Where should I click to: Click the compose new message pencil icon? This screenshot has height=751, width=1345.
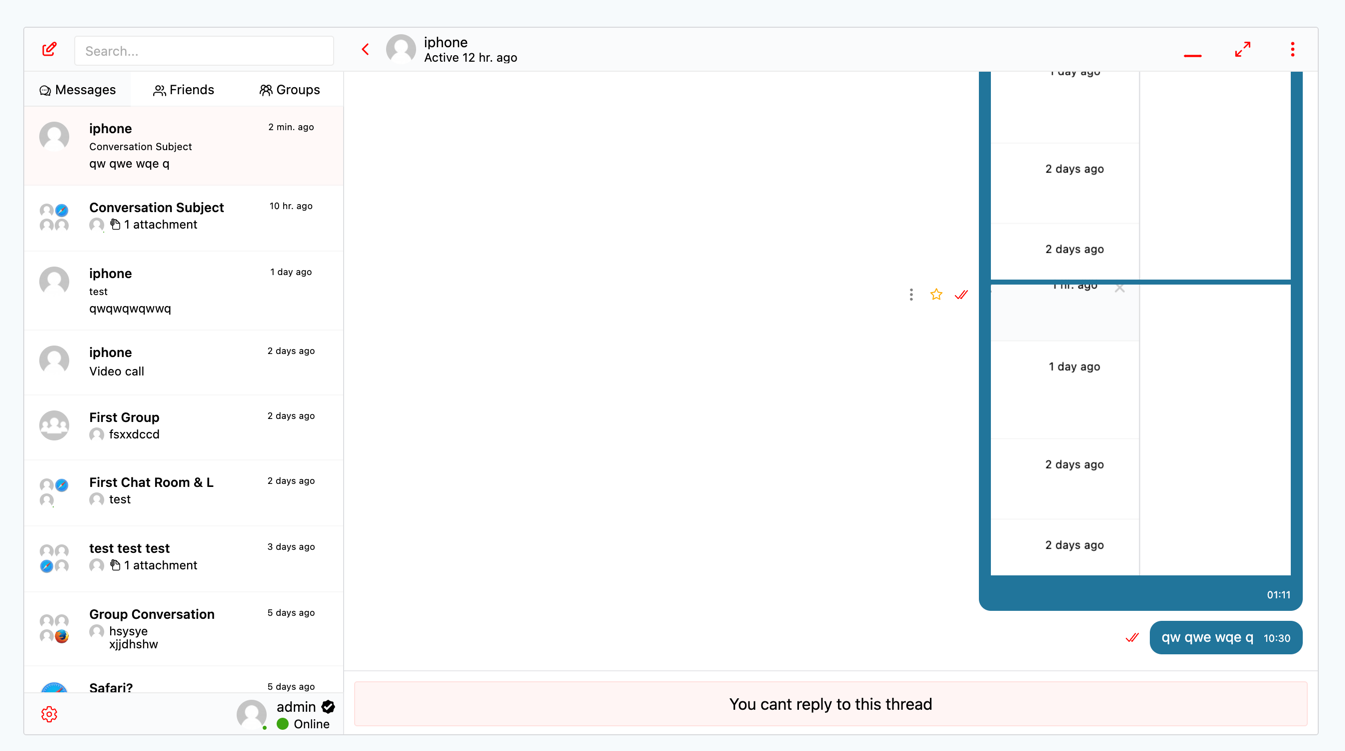point(49,49)
